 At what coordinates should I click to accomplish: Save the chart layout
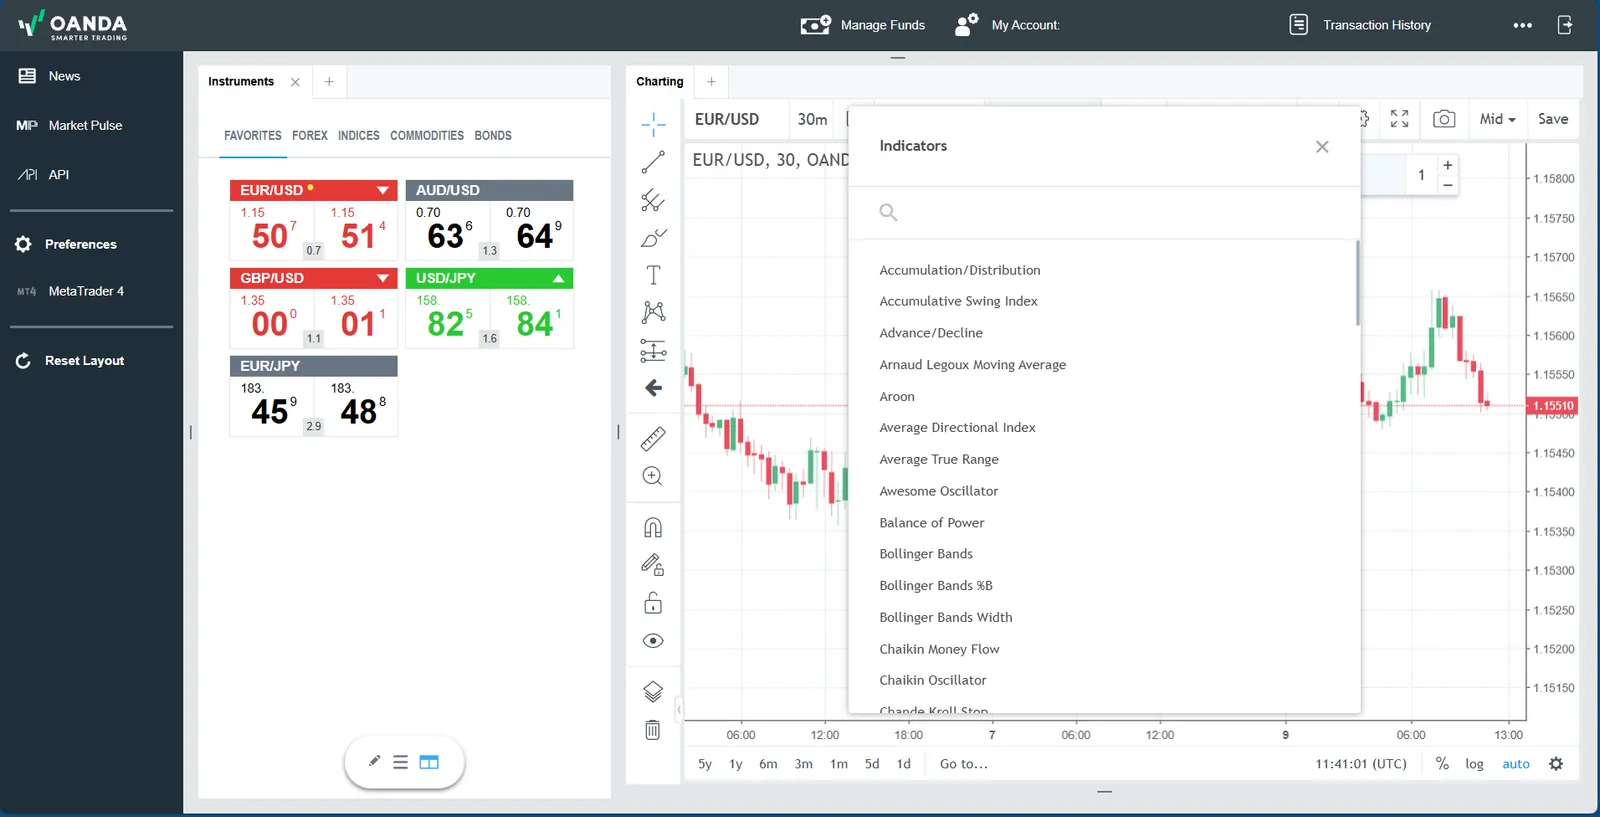(x=1553, y=119)
